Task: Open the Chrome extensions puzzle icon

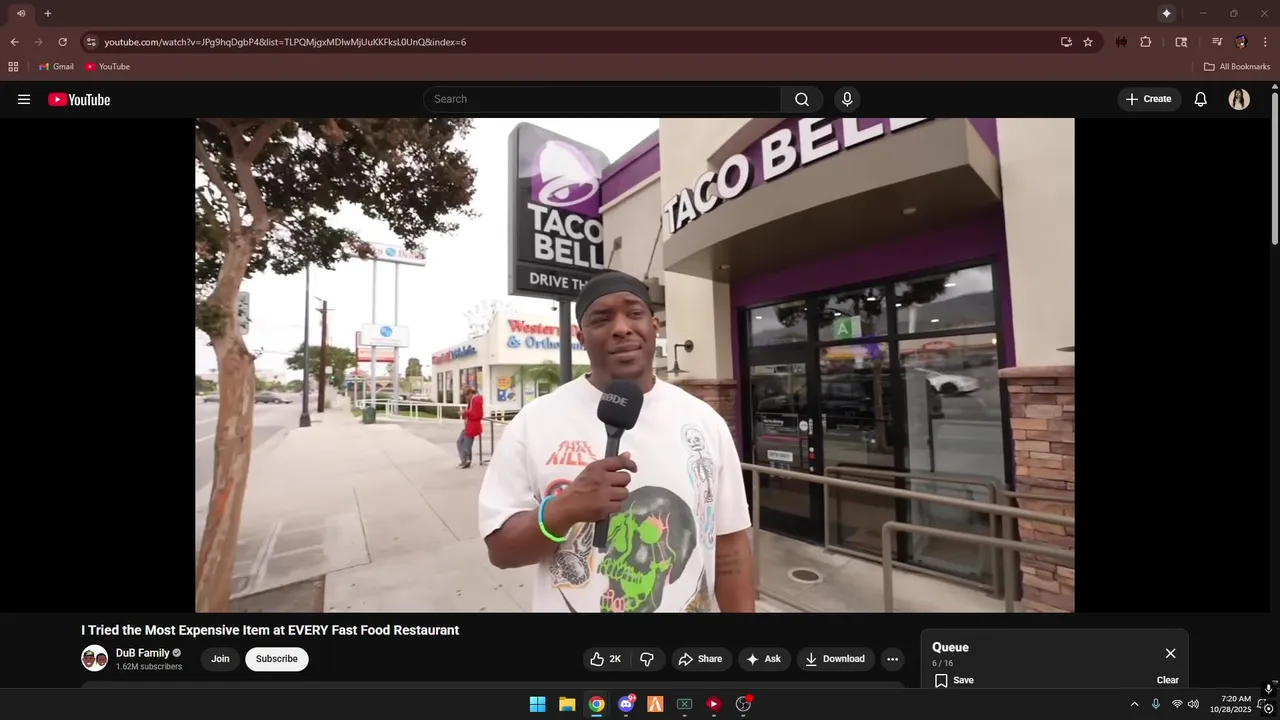Action: pyautogui.click(x=1146, y=42)
